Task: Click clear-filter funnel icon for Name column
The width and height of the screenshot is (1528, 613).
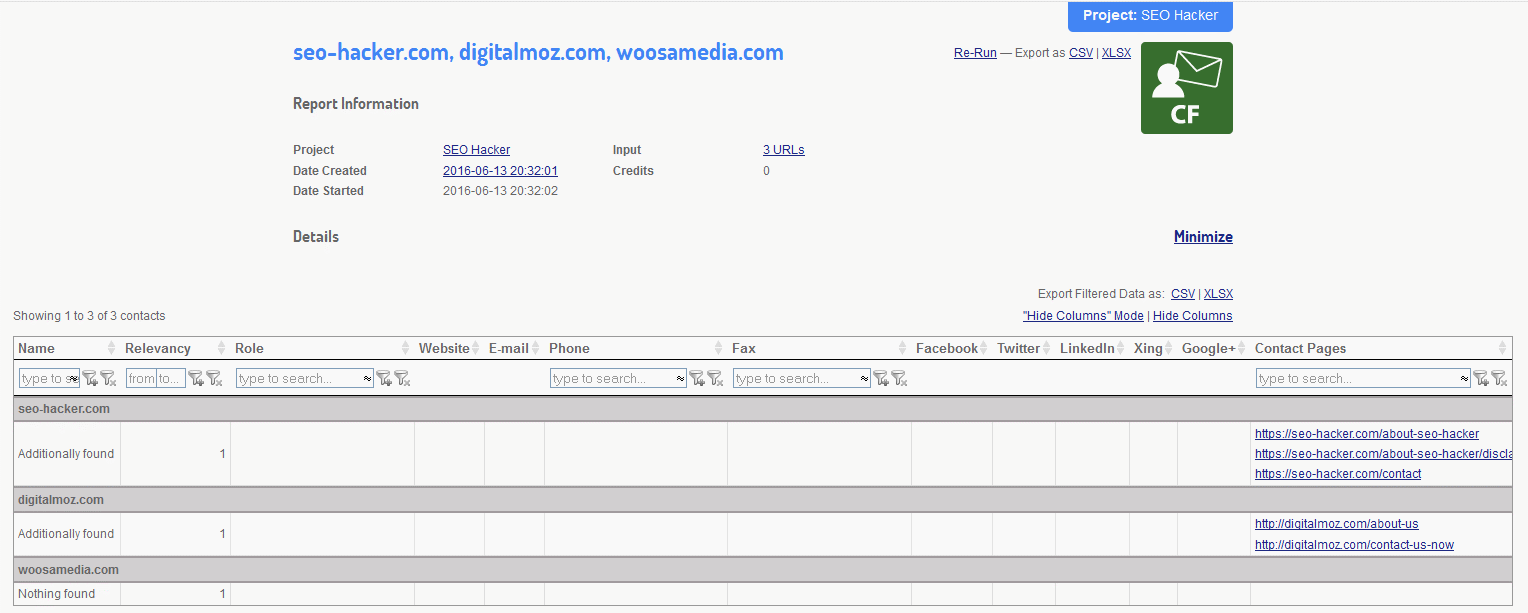Action: (x=108, y=378)
